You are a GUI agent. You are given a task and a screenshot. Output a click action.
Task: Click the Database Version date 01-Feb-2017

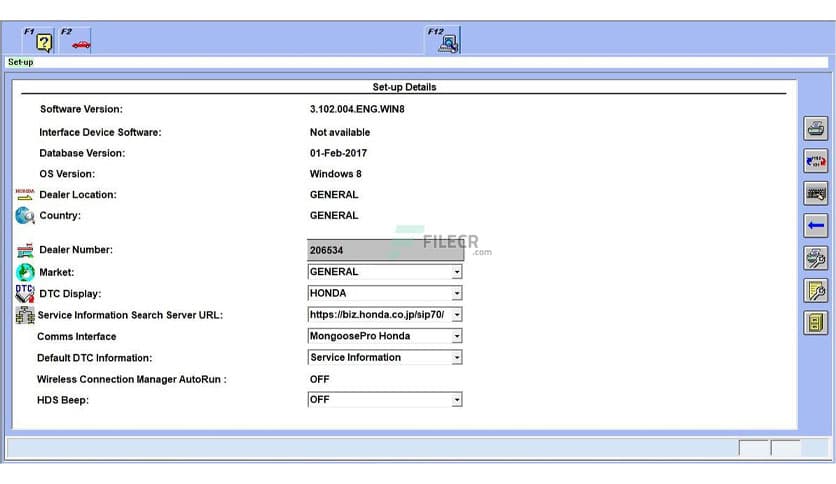click(338, 153)
